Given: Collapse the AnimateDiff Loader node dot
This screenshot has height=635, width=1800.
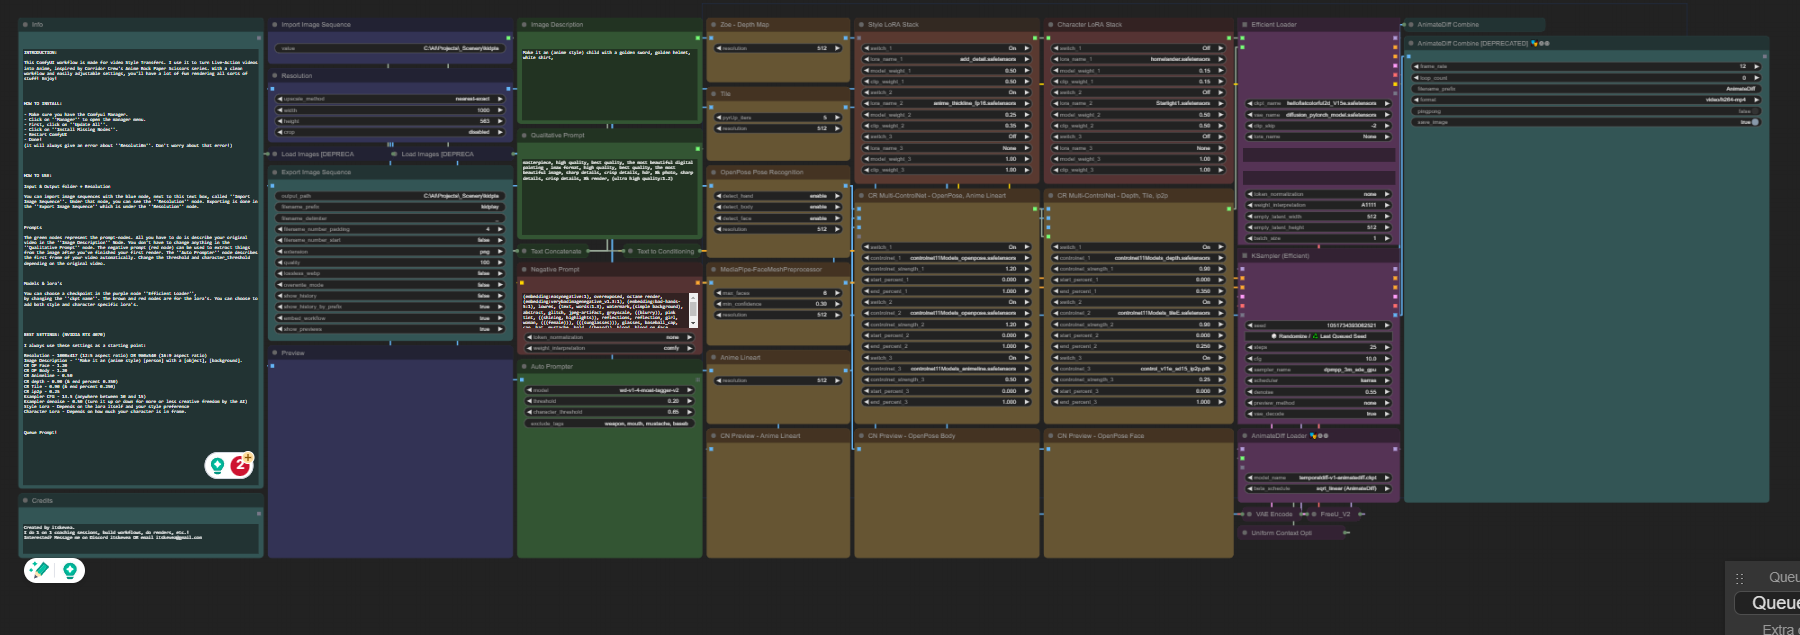Looking at the screenshot, I should click(x=1245, y=436).
